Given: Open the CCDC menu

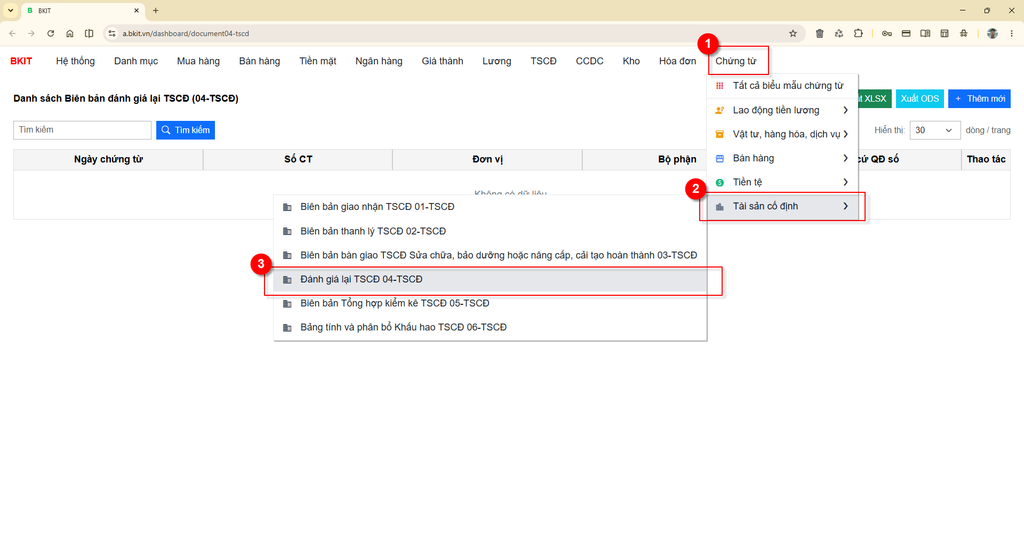Looking at the screenshot, I should pyautogui.click(x=589, y=61).
